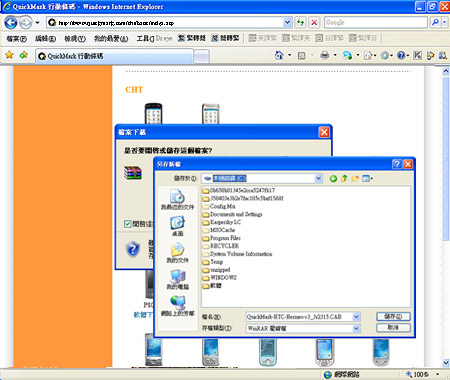Select the Documents and Settings folder
Screen dimensions: 450x380
(232, 214)
